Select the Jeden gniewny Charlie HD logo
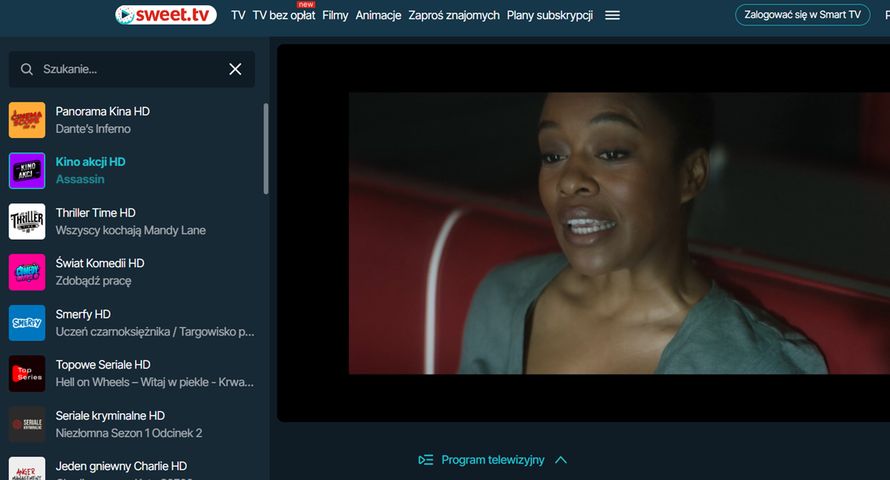 pos(27,469)
